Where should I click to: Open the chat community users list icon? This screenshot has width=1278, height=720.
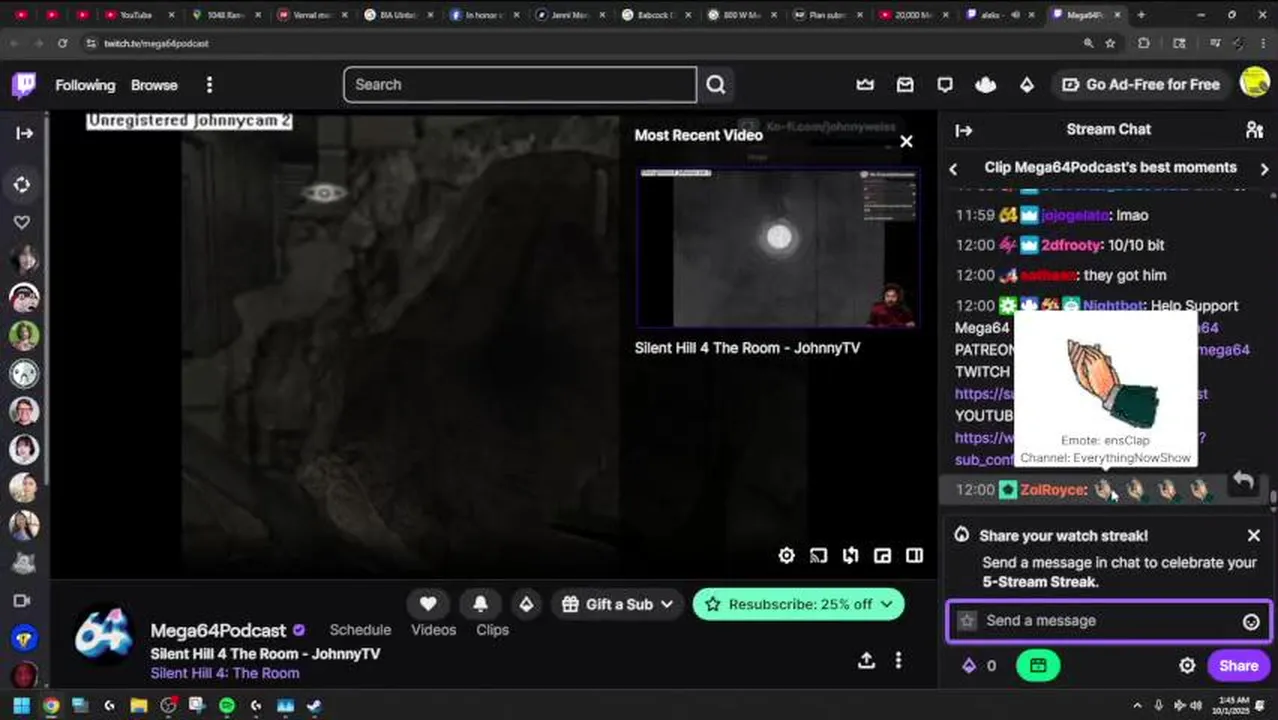(x=1254, y=130)
